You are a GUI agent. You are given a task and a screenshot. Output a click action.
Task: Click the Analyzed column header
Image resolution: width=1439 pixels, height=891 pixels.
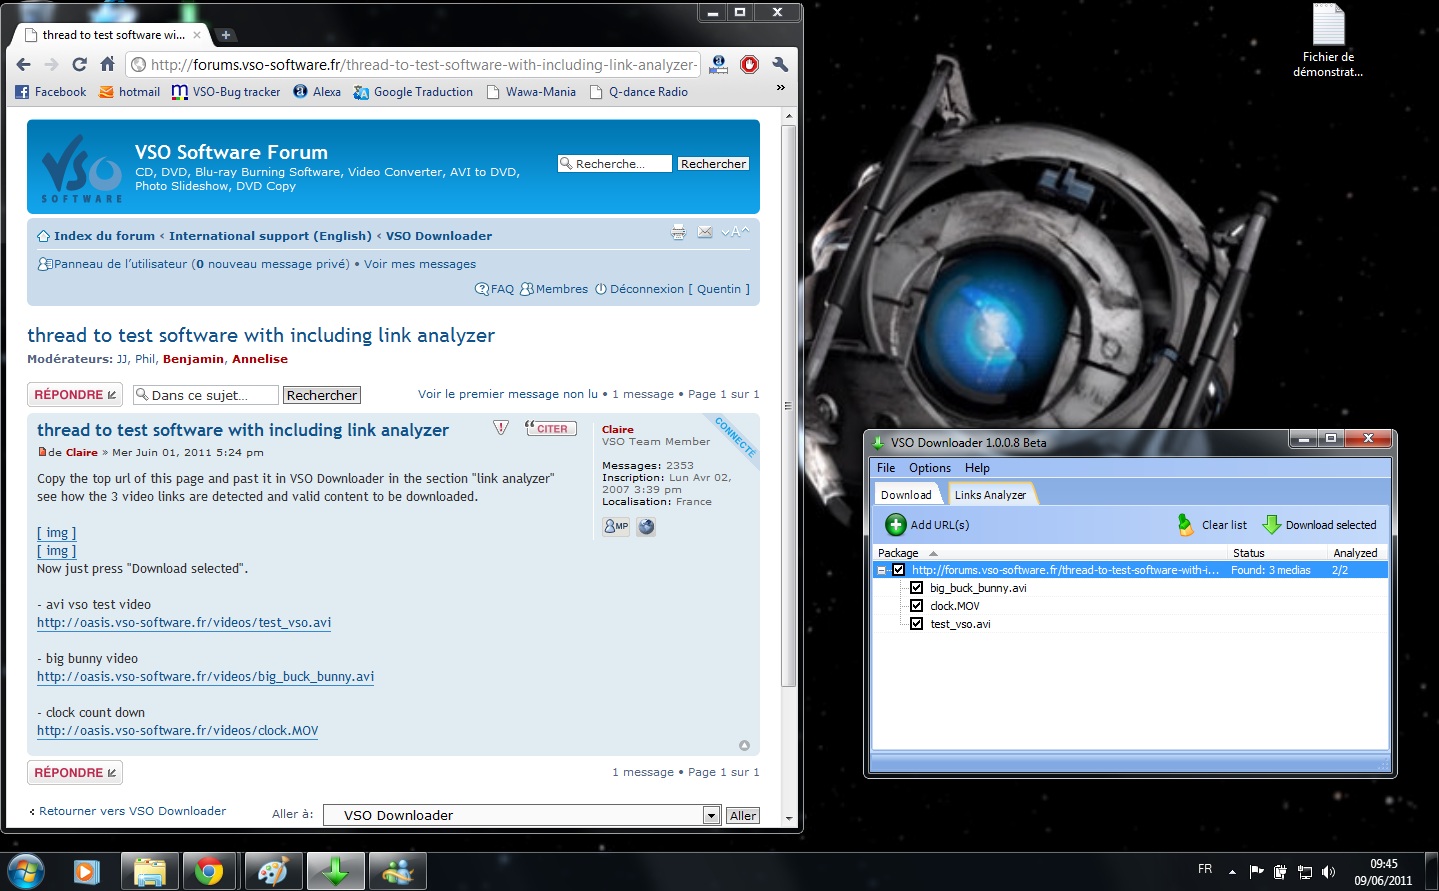[x=1357, y=553]
